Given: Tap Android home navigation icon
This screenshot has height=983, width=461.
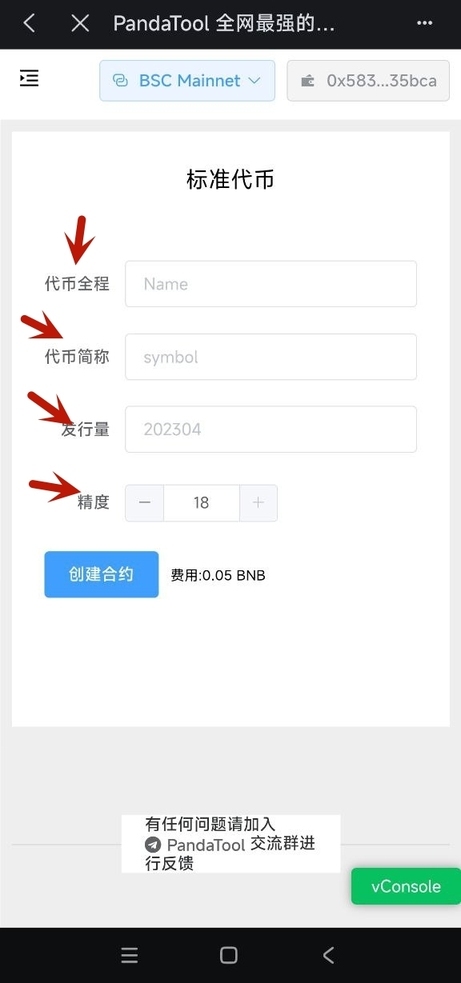Looking at the screenshot, I should (x=229, y=955).
